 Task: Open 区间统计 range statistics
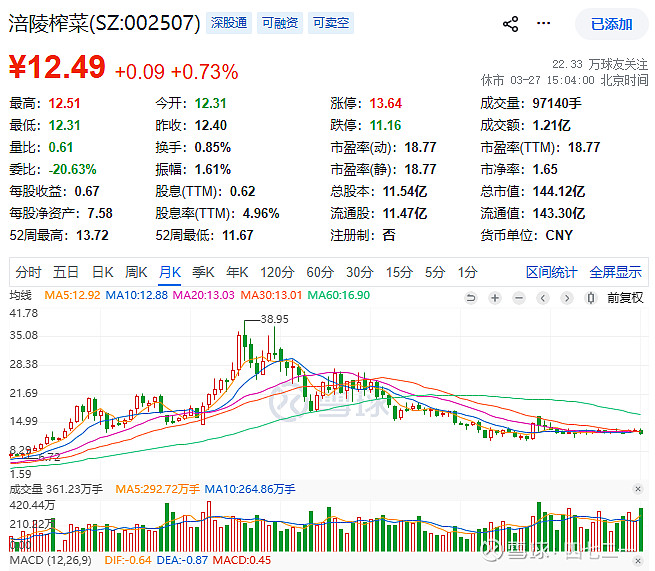pyautogui.click(x=551, y=272)
